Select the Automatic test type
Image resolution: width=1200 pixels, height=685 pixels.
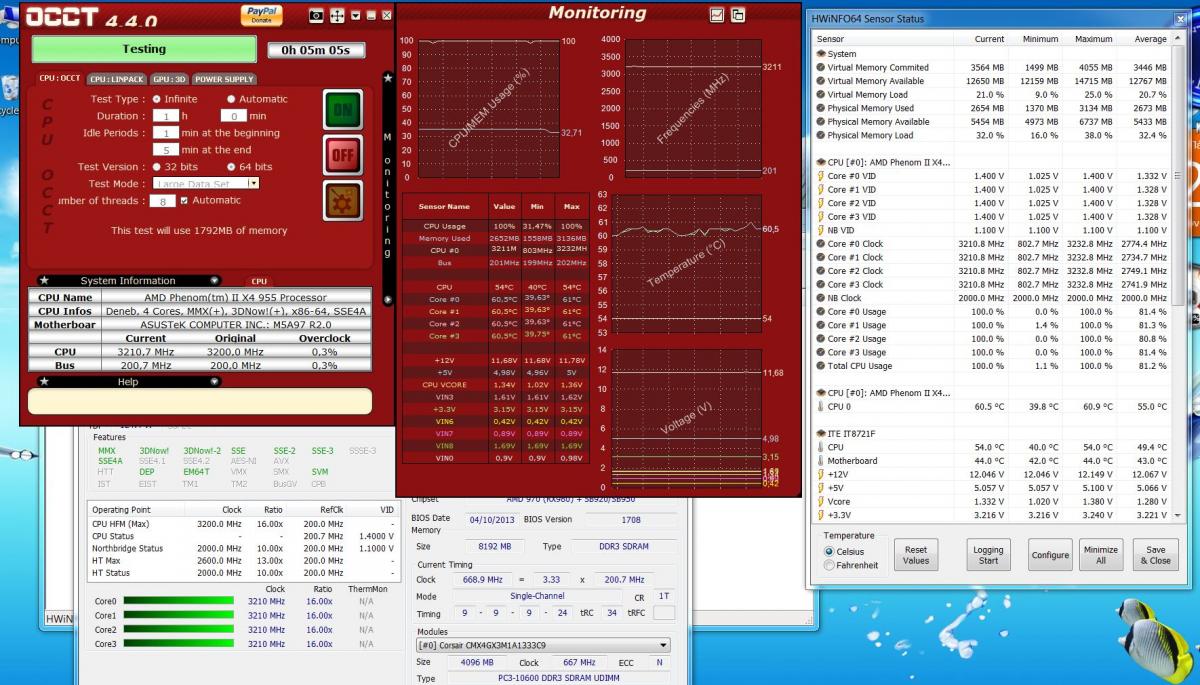point(231,99)
